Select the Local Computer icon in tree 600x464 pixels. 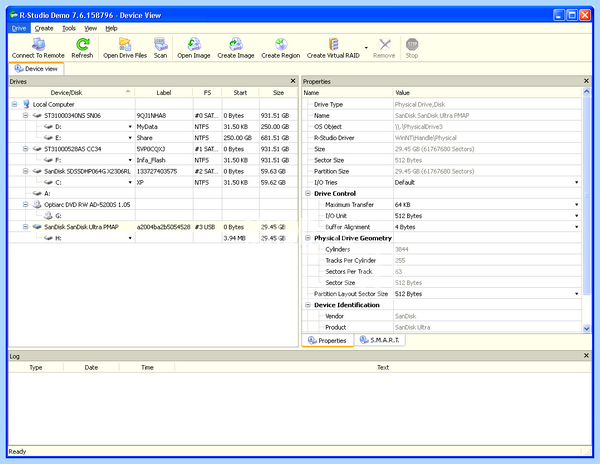26,104
